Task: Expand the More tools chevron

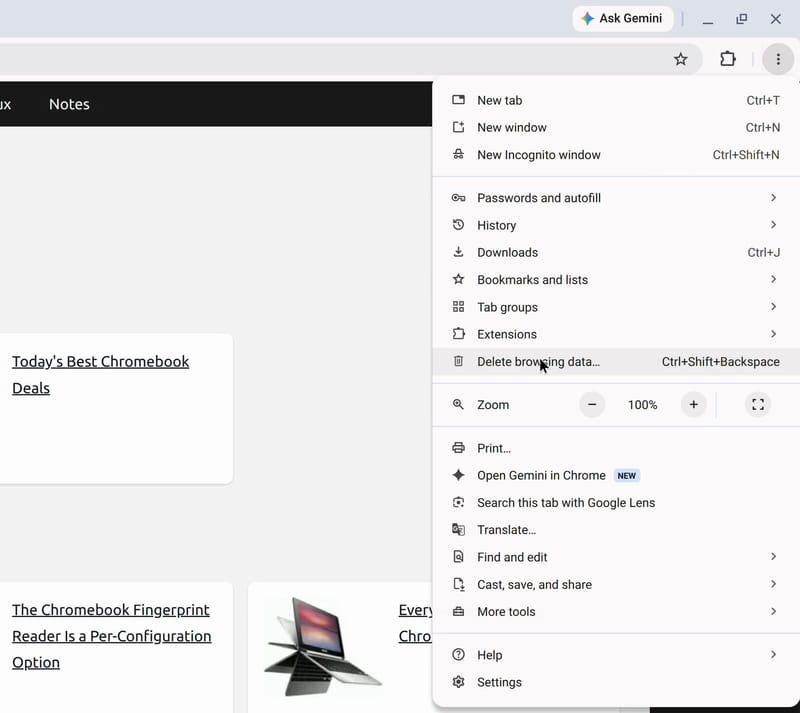Action: point(773,611)
